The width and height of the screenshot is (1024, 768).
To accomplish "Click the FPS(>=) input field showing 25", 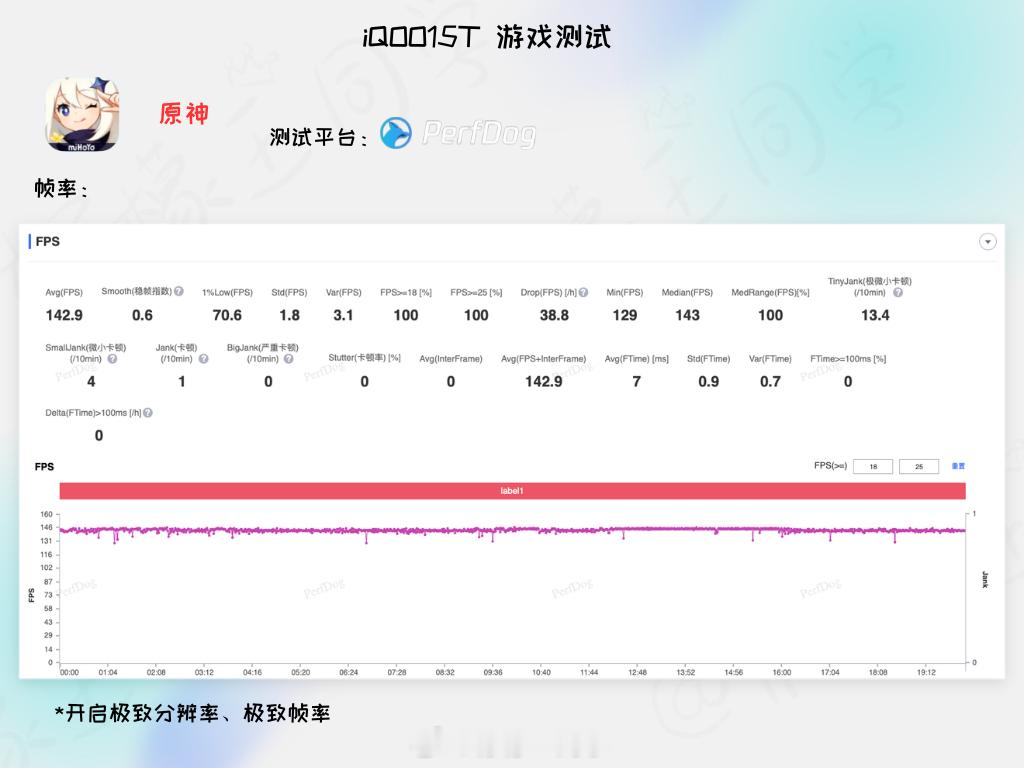I will pos(919,466).
